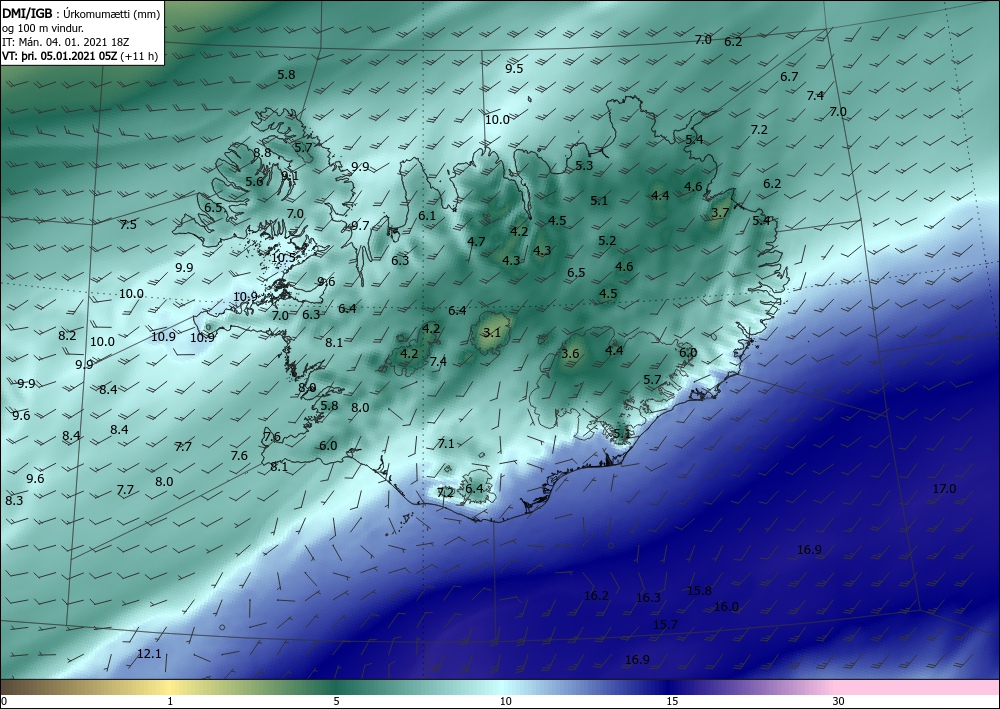Click the "10" label on the color scale

[505, 701]
